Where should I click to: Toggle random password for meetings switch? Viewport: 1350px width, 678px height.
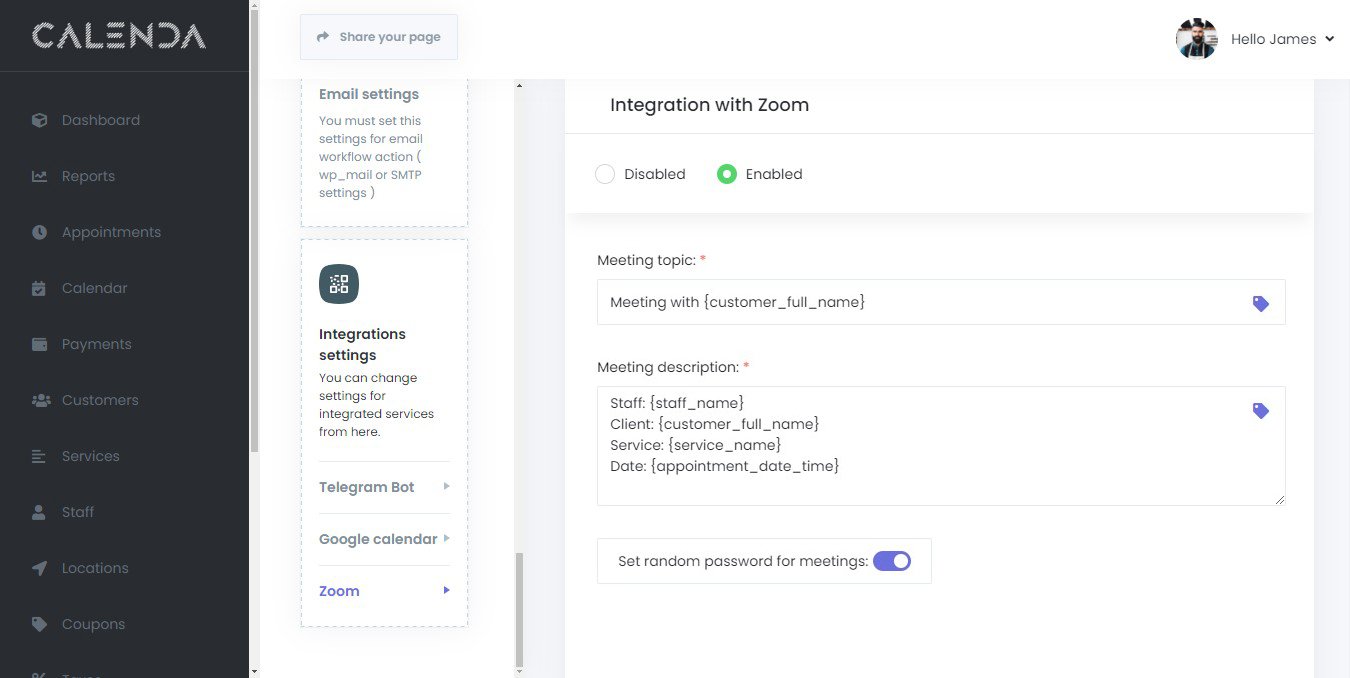pos(892,561)
